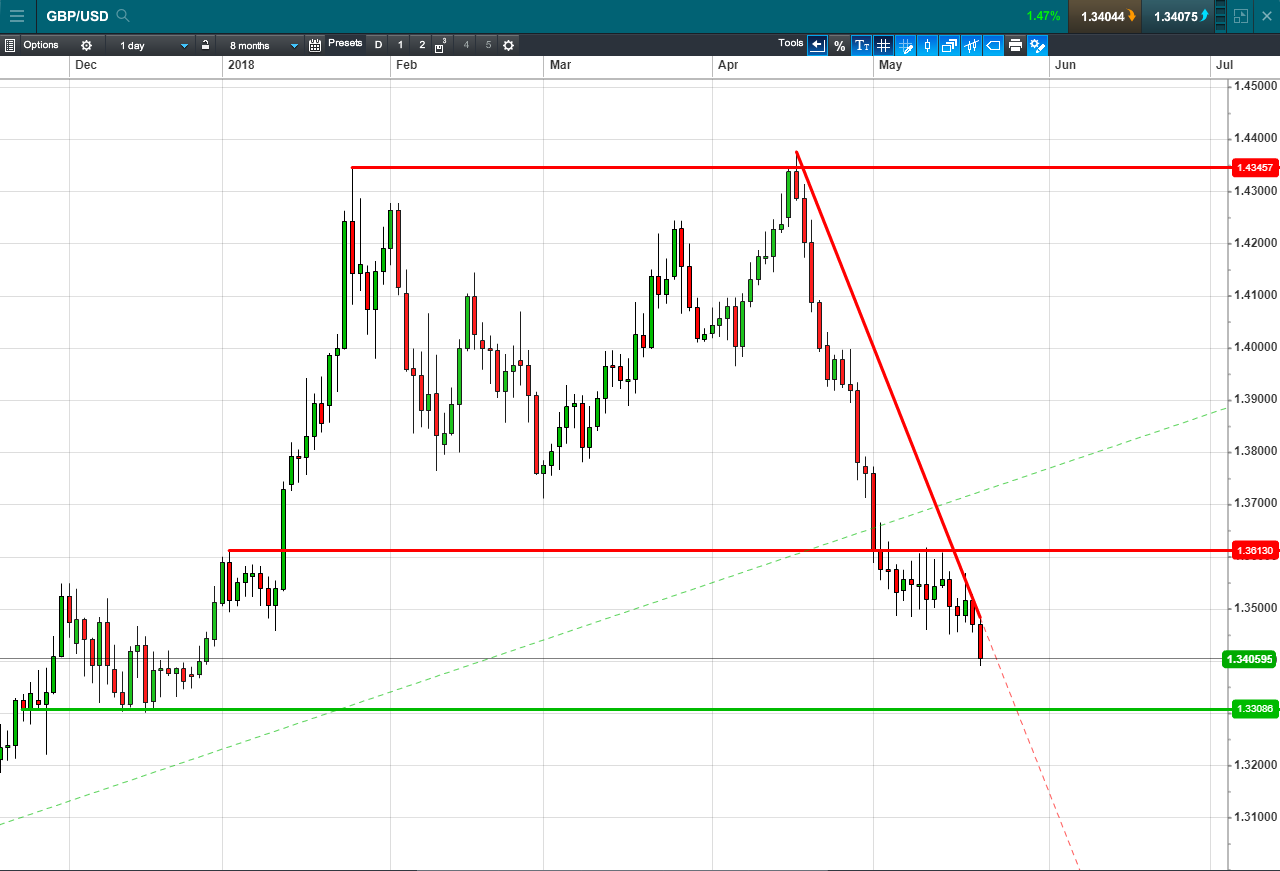Click the Dec month axis label

pos(86,65)
